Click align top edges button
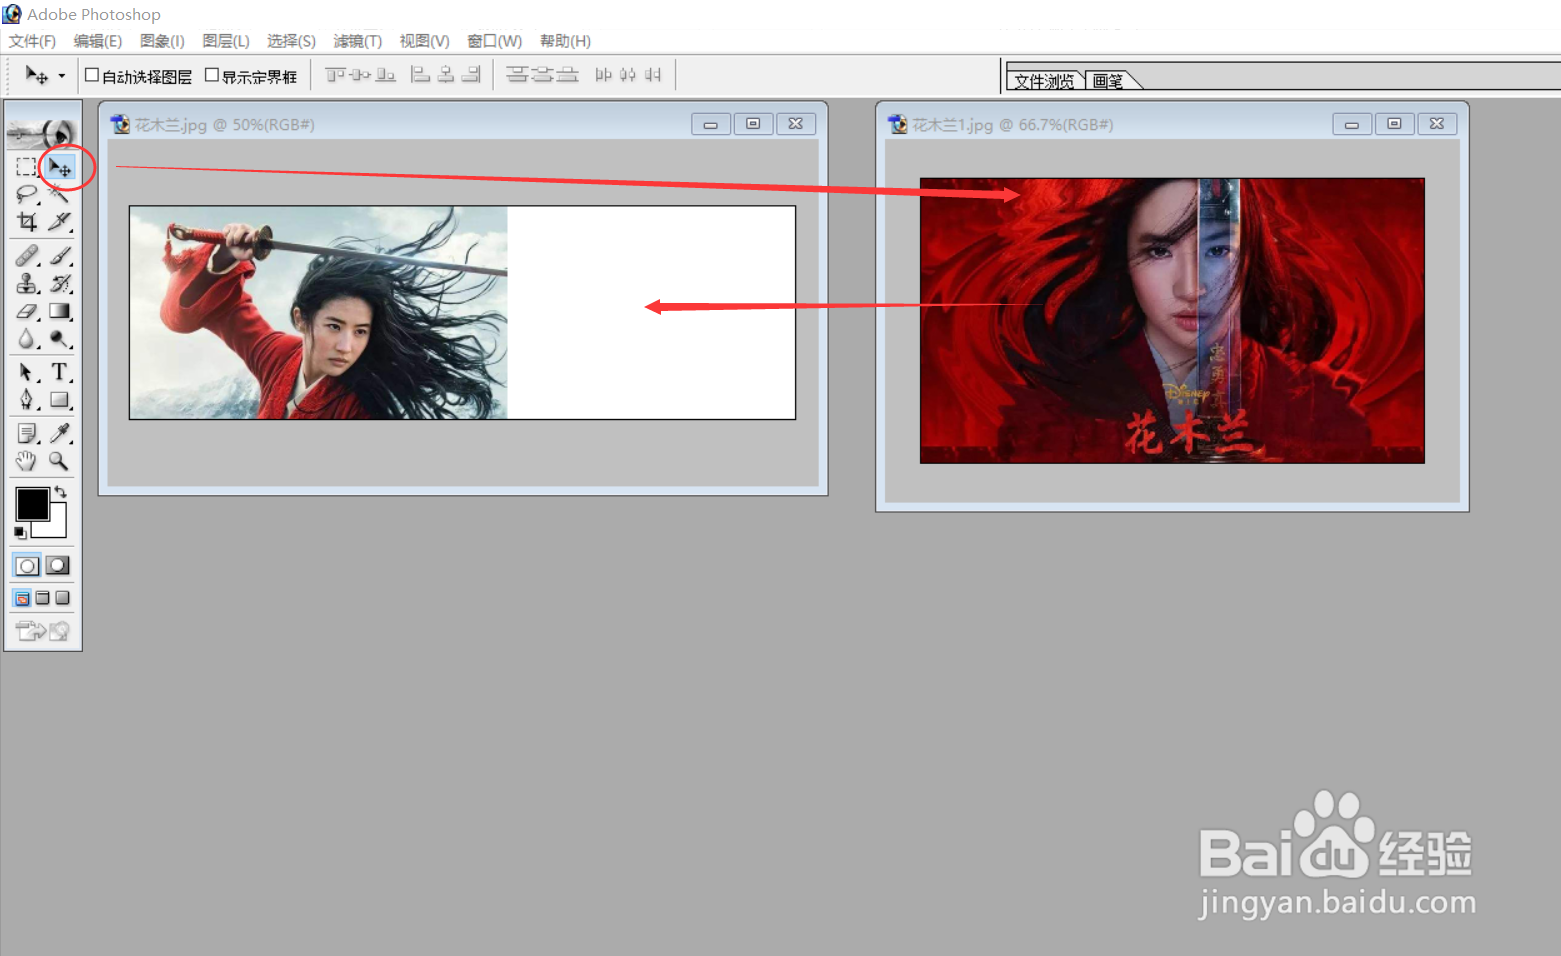Viewport: 1561px width, 956px height. [x=336, y=75]
